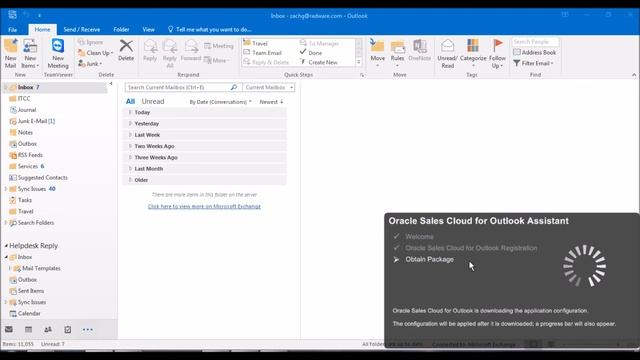Screen dimensions: 640x360
Task: Collapse the folder pane arrow
Action: tap(111, 84)
